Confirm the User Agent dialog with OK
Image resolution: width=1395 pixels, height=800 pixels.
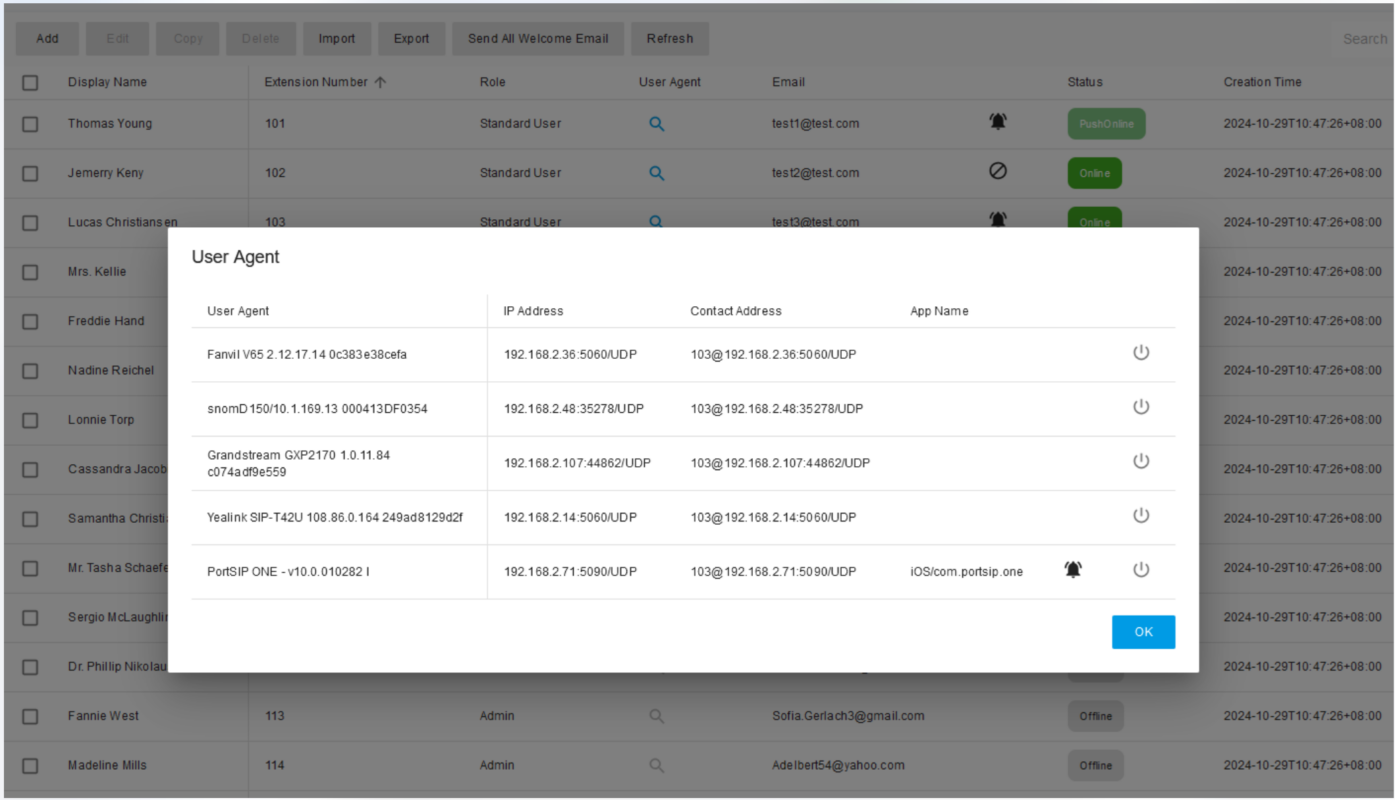tap(1143, 631)
